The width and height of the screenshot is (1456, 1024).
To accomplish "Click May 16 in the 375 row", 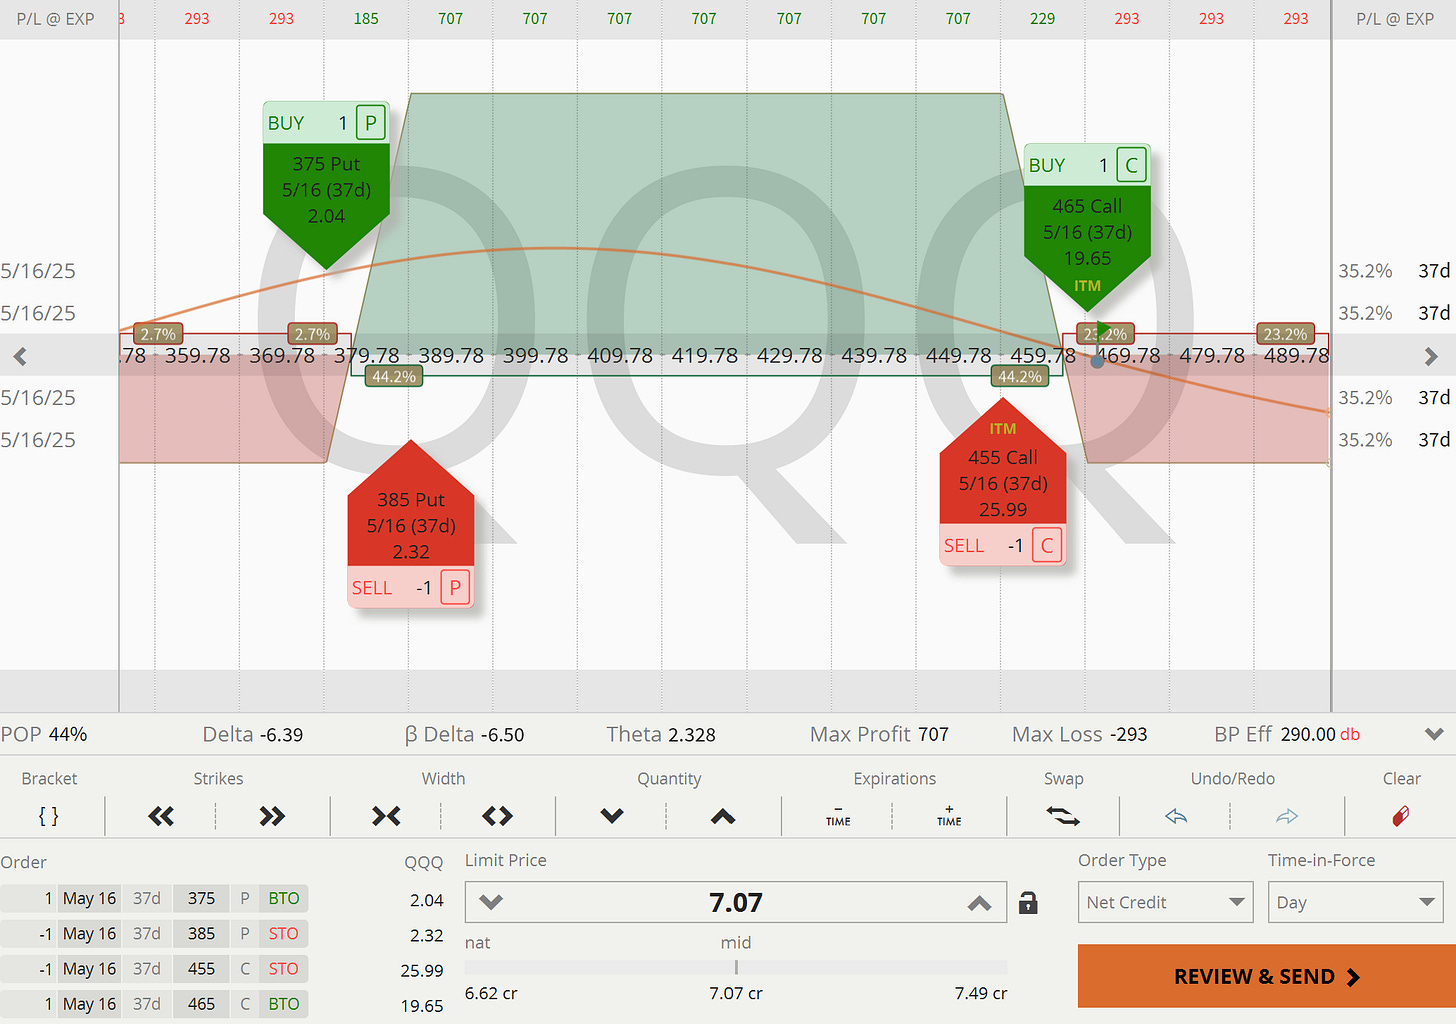I will (89, 898).
